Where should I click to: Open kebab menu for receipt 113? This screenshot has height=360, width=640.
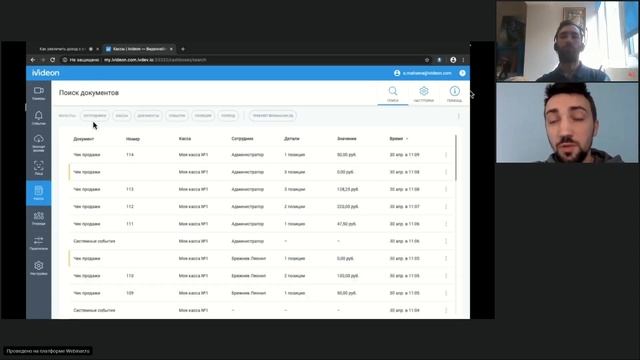[446, 189]
